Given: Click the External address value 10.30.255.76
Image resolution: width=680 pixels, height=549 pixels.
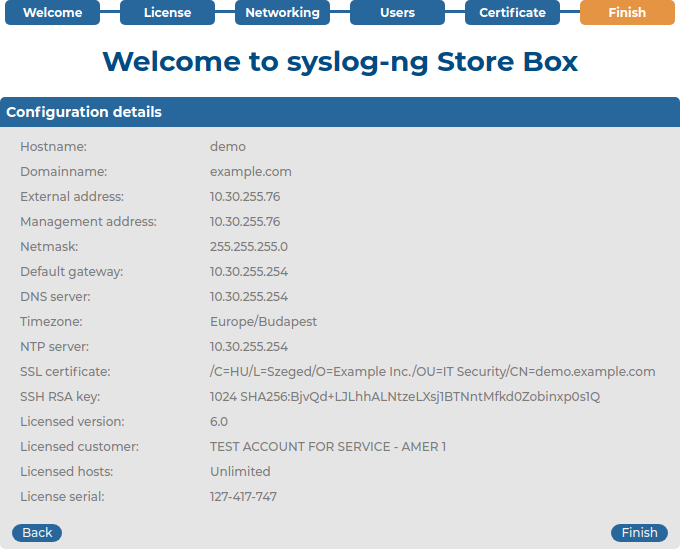Looking at the screenshot, I should click(245, 197).
